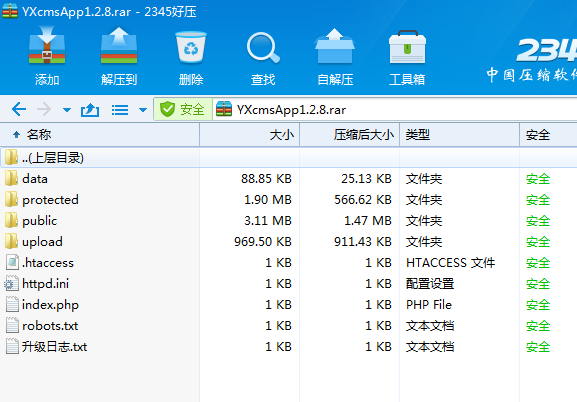This screenshot has width=577, height=402.
Task: Sort by 类型 column header
Action: (460, 135)
